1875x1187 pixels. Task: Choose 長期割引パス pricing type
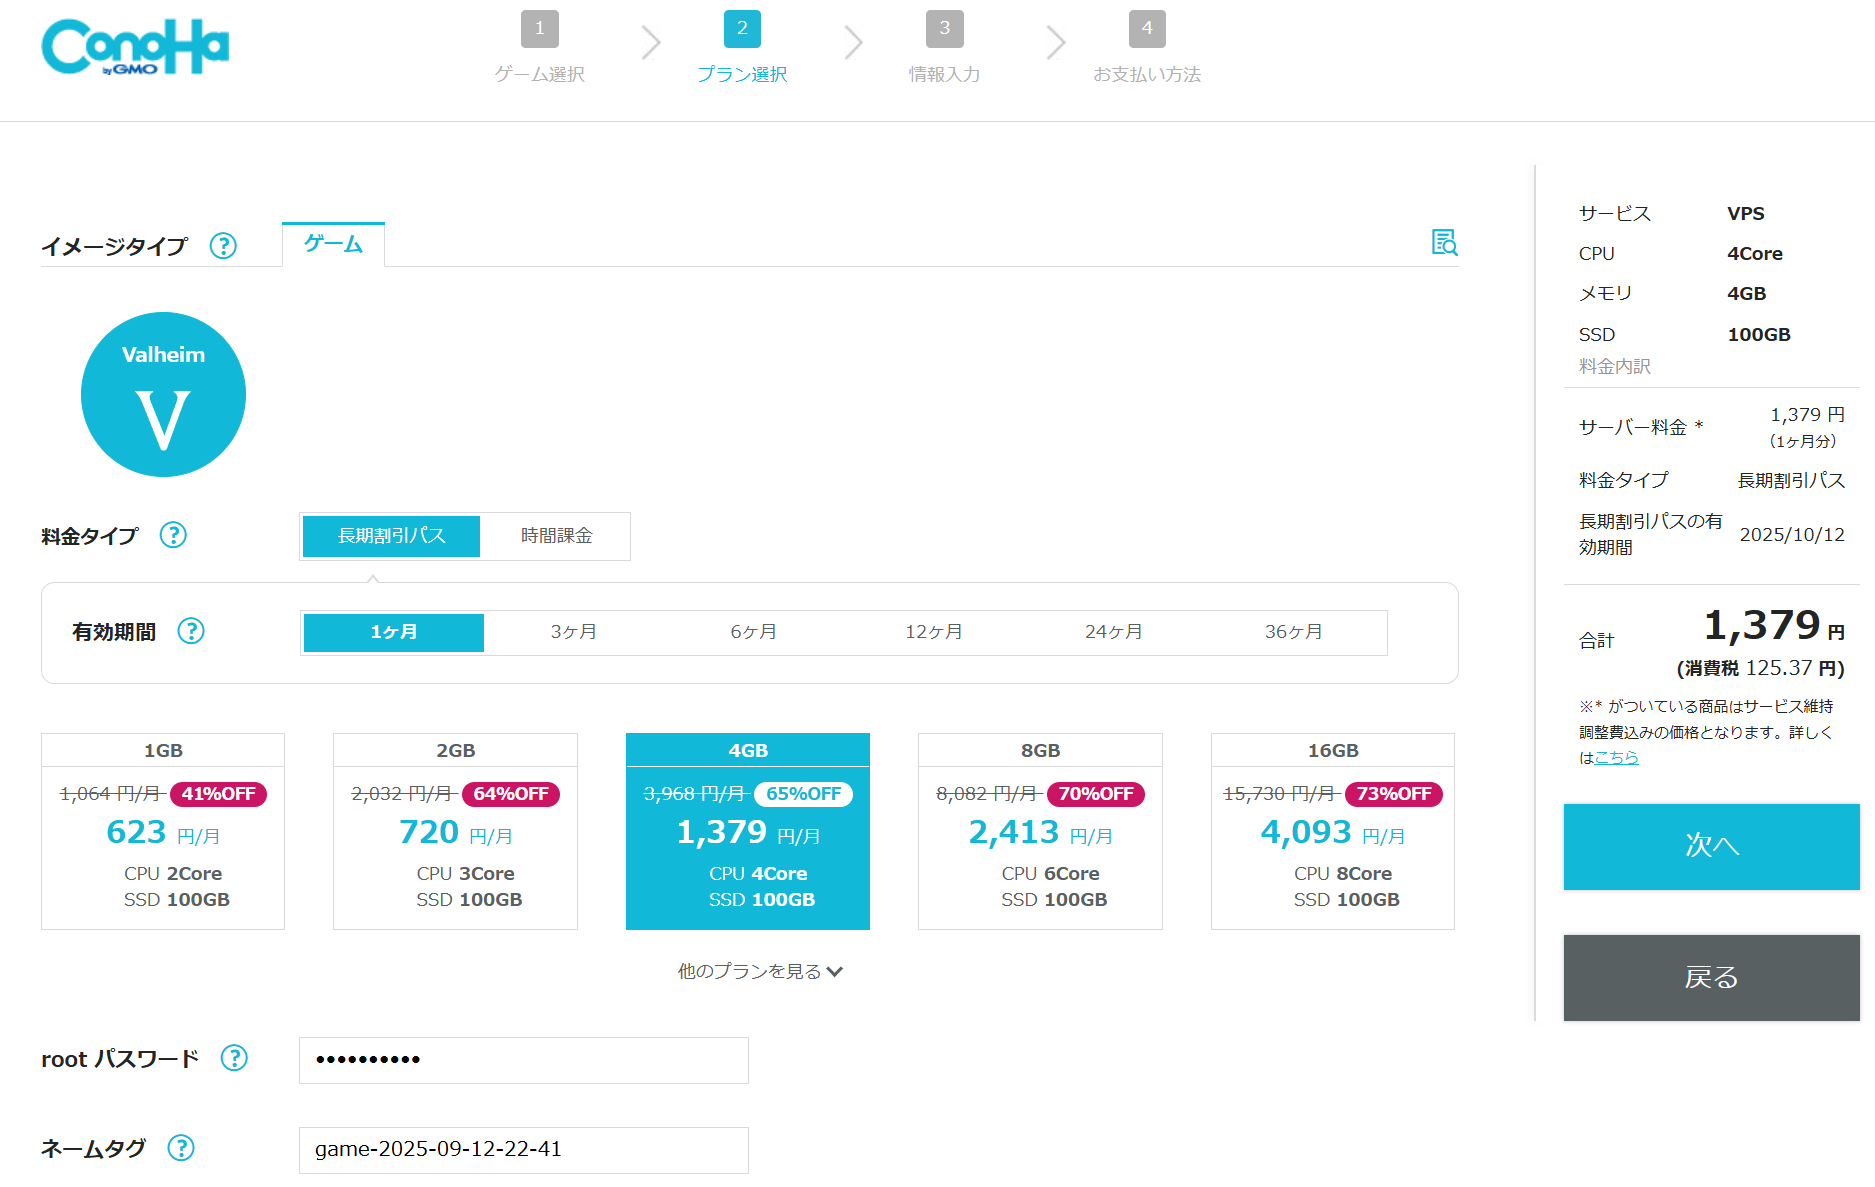[392, 536]
